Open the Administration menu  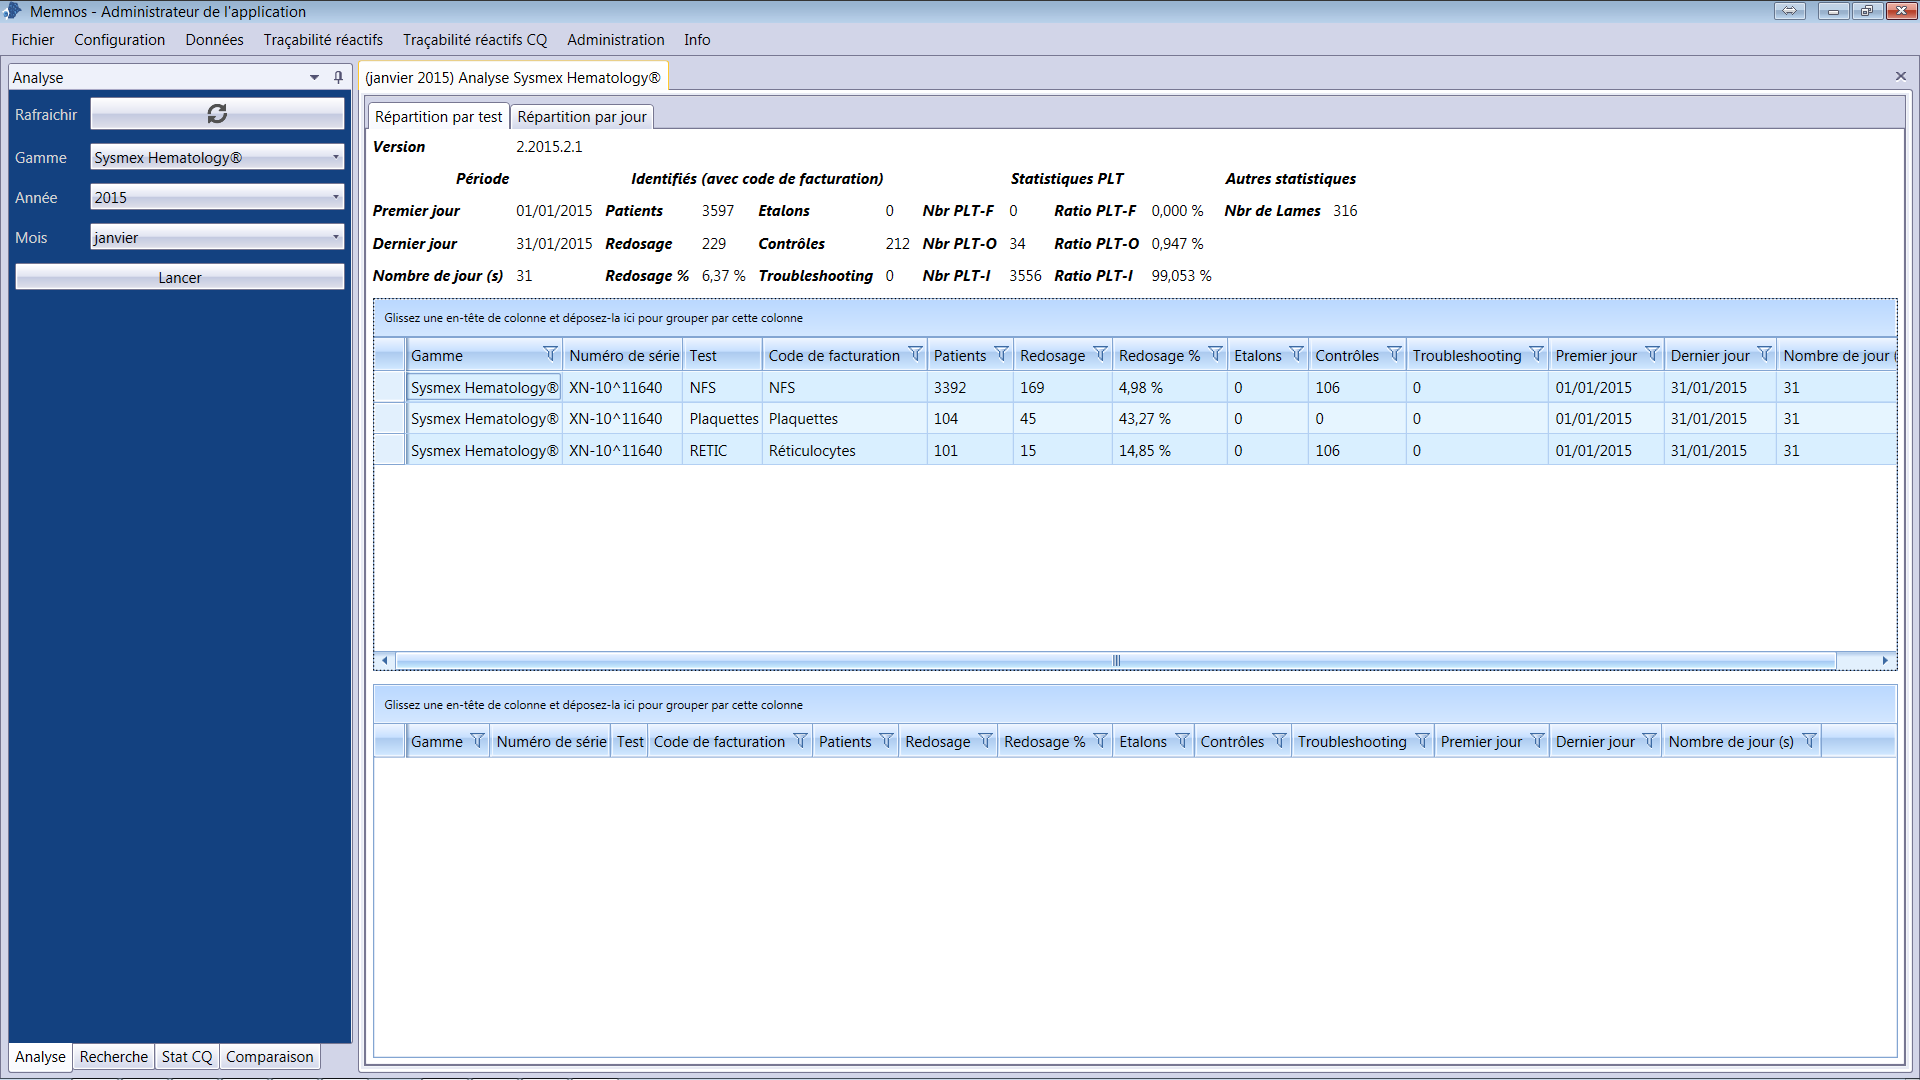[x=615, y=40]
